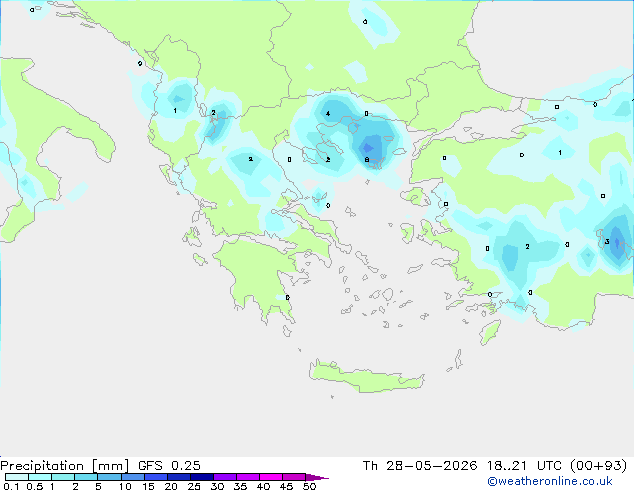Click the above-50 arrow tip of the legend
Screen dimensions: 634x490
[317, 477]
